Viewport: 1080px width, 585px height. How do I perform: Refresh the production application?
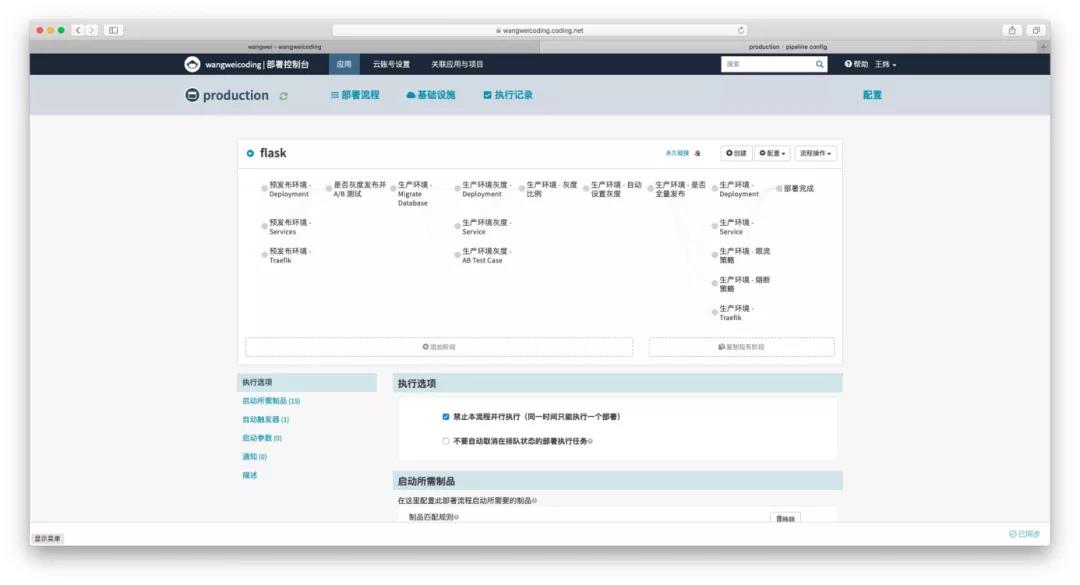[x=283, y=96]
